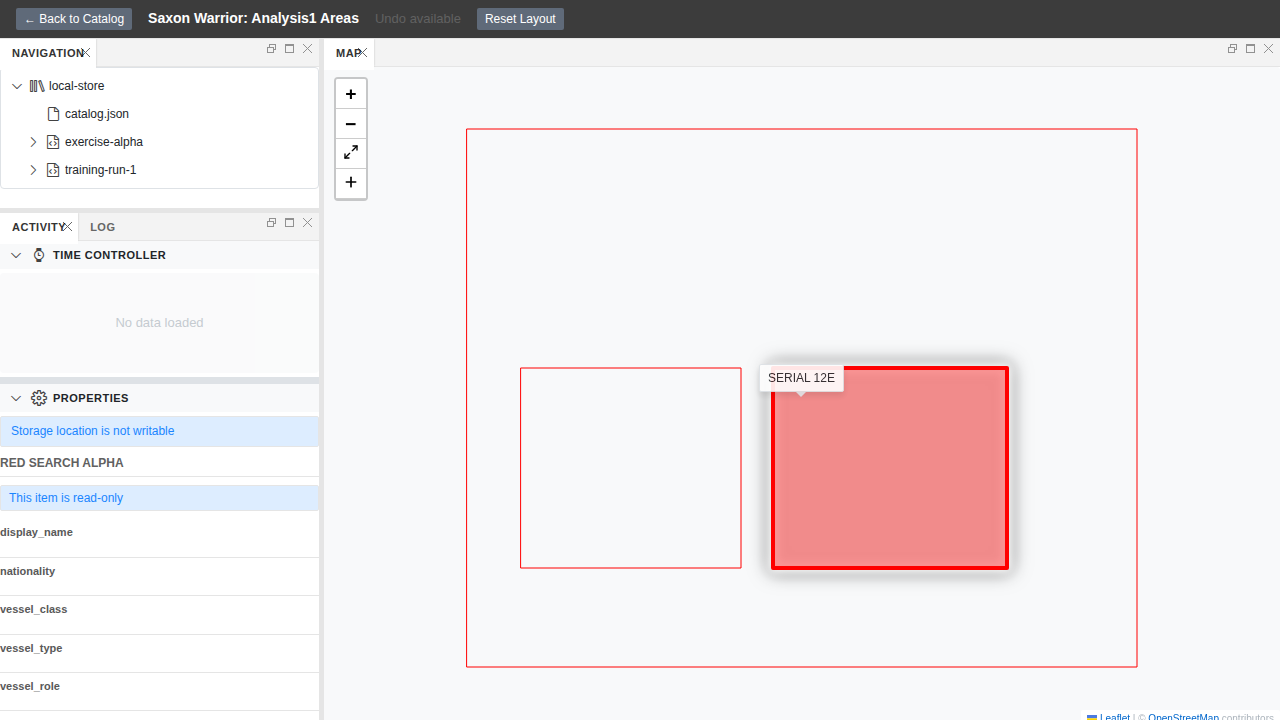Screen dimensions: 1280x720
Task: Open the Leaflet attribution link
Action: tap(1114, 717)
